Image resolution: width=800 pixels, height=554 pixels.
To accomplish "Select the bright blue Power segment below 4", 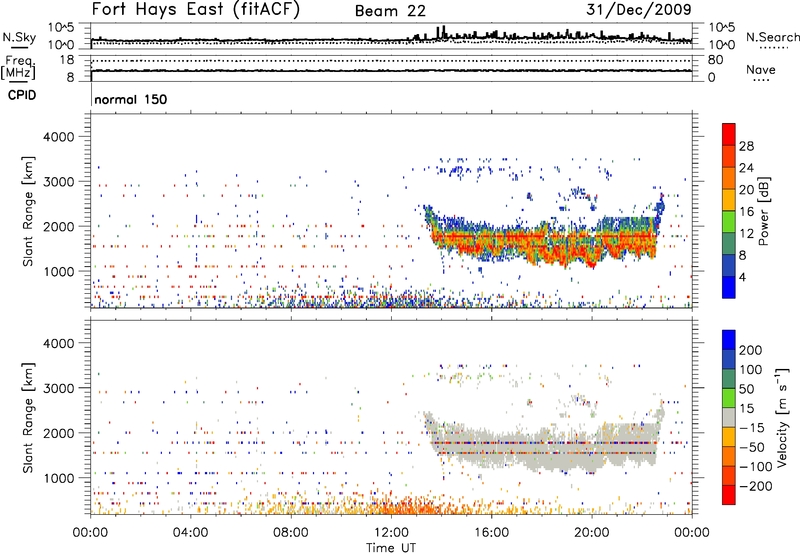I will (x=729, y=287).
